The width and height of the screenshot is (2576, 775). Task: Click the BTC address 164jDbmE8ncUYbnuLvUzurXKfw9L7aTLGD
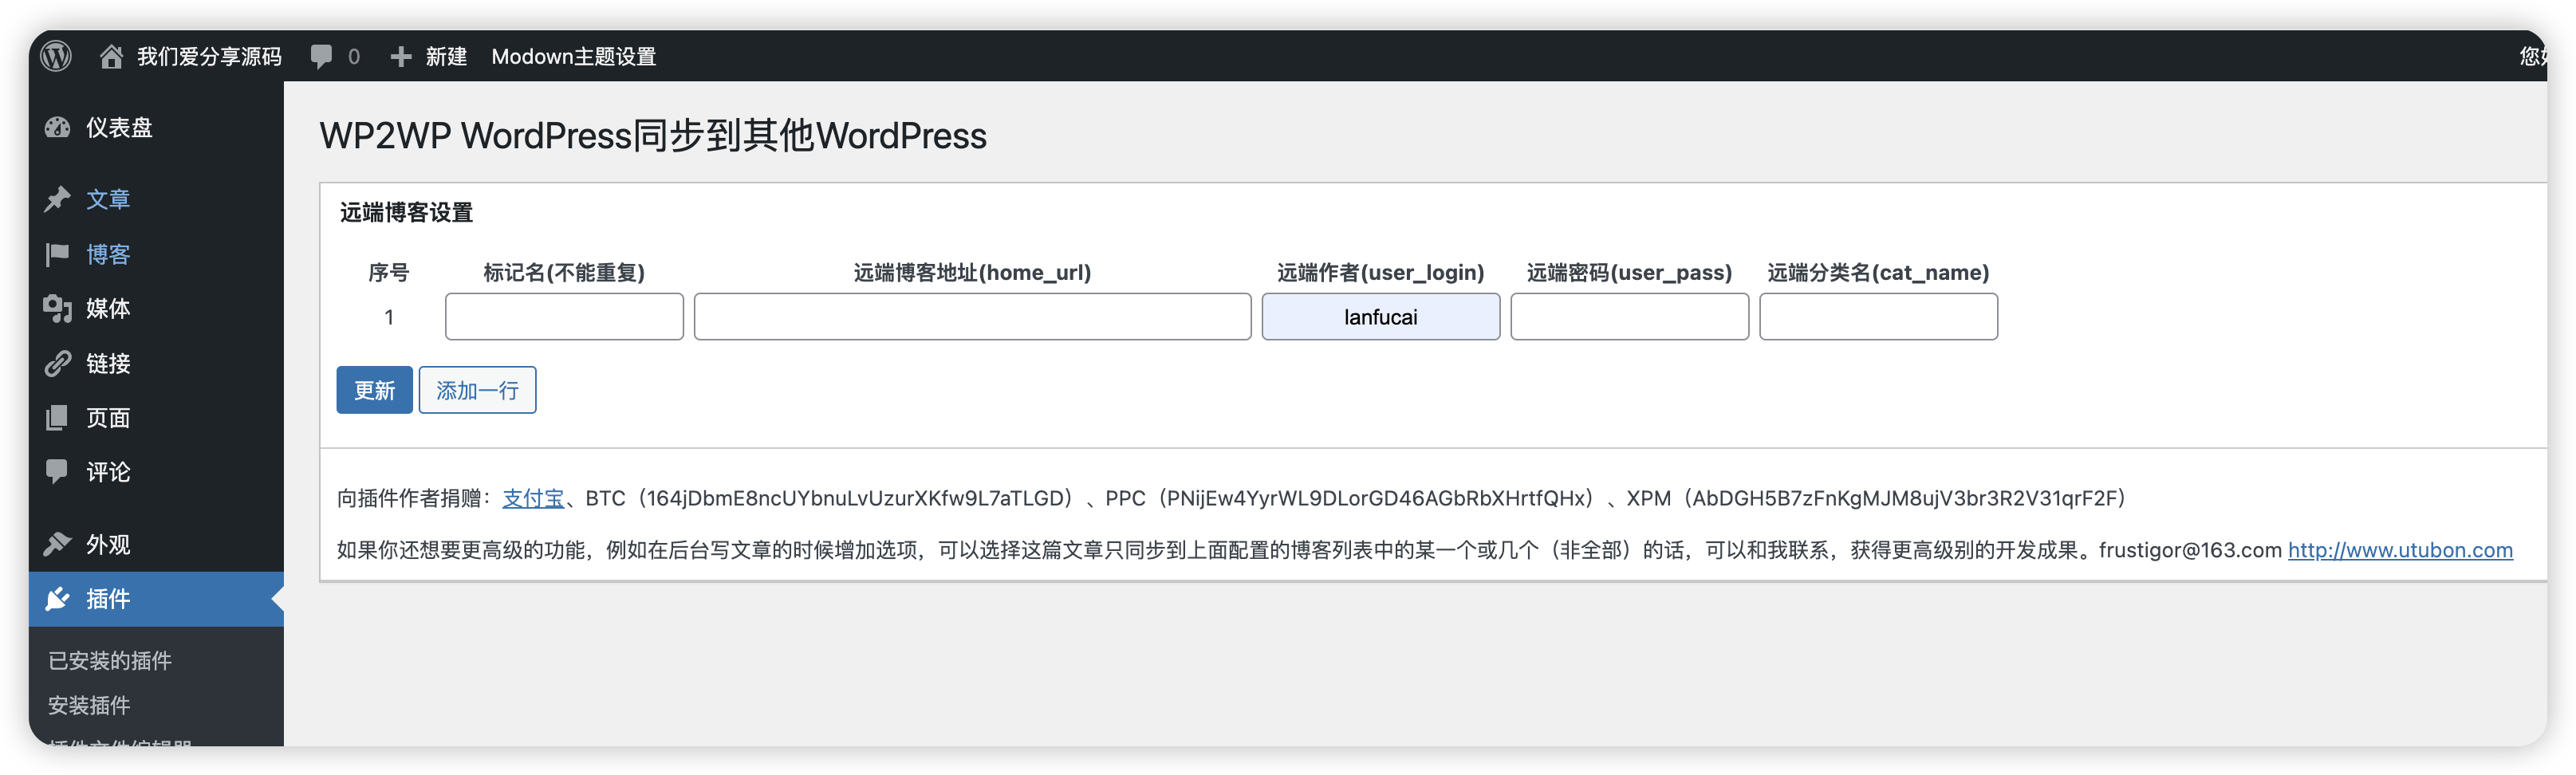[854, 498]
